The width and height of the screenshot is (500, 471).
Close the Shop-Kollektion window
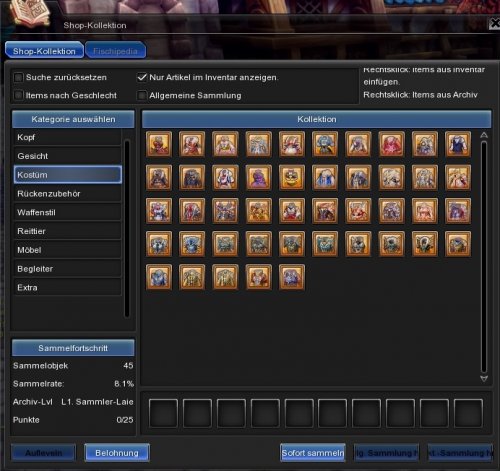(x=495, y=24)
